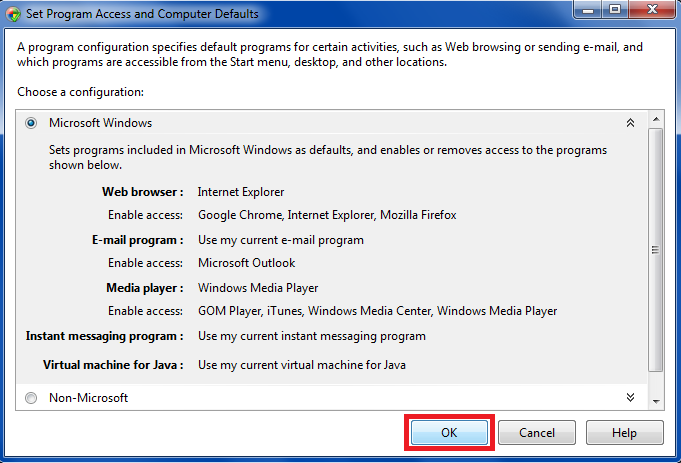Viewport: 681px width, 463px height.
Task: Click the 'Web browser :' label
Action: (142, 192)
